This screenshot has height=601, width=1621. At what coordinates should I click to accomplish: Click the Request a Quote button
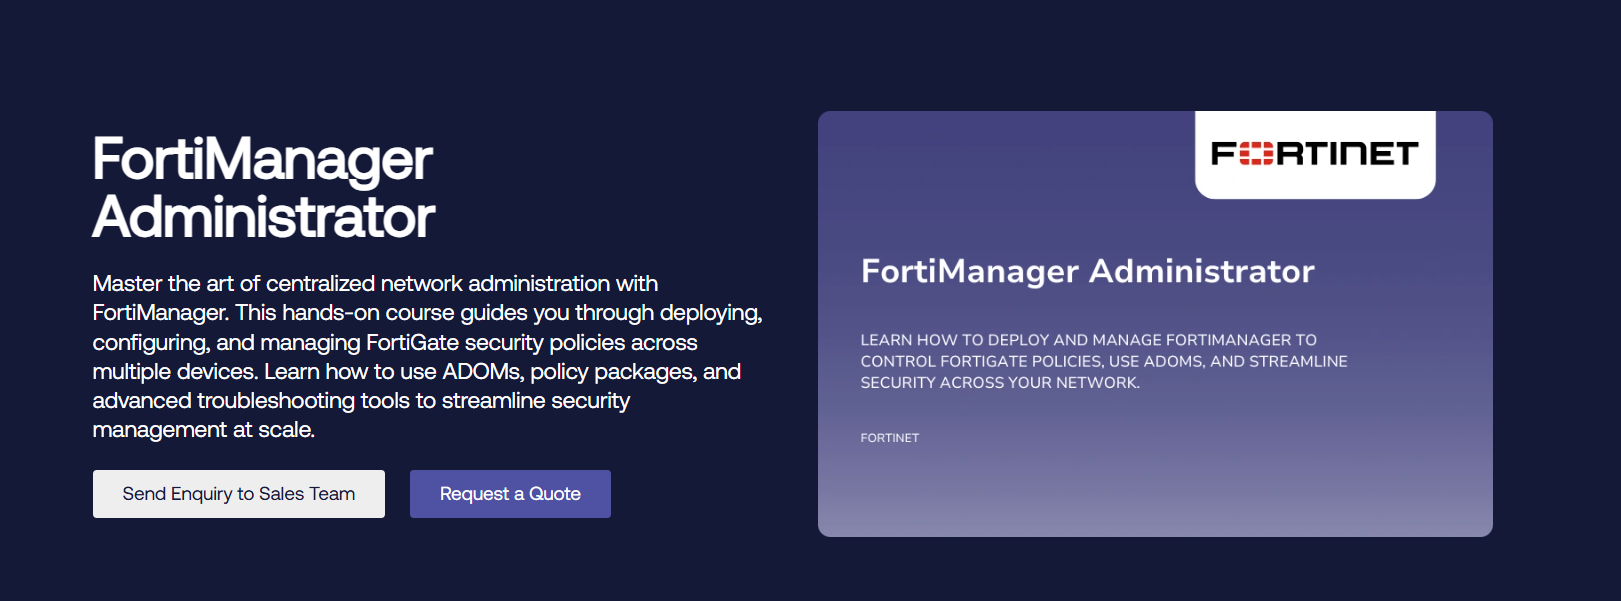510,494
